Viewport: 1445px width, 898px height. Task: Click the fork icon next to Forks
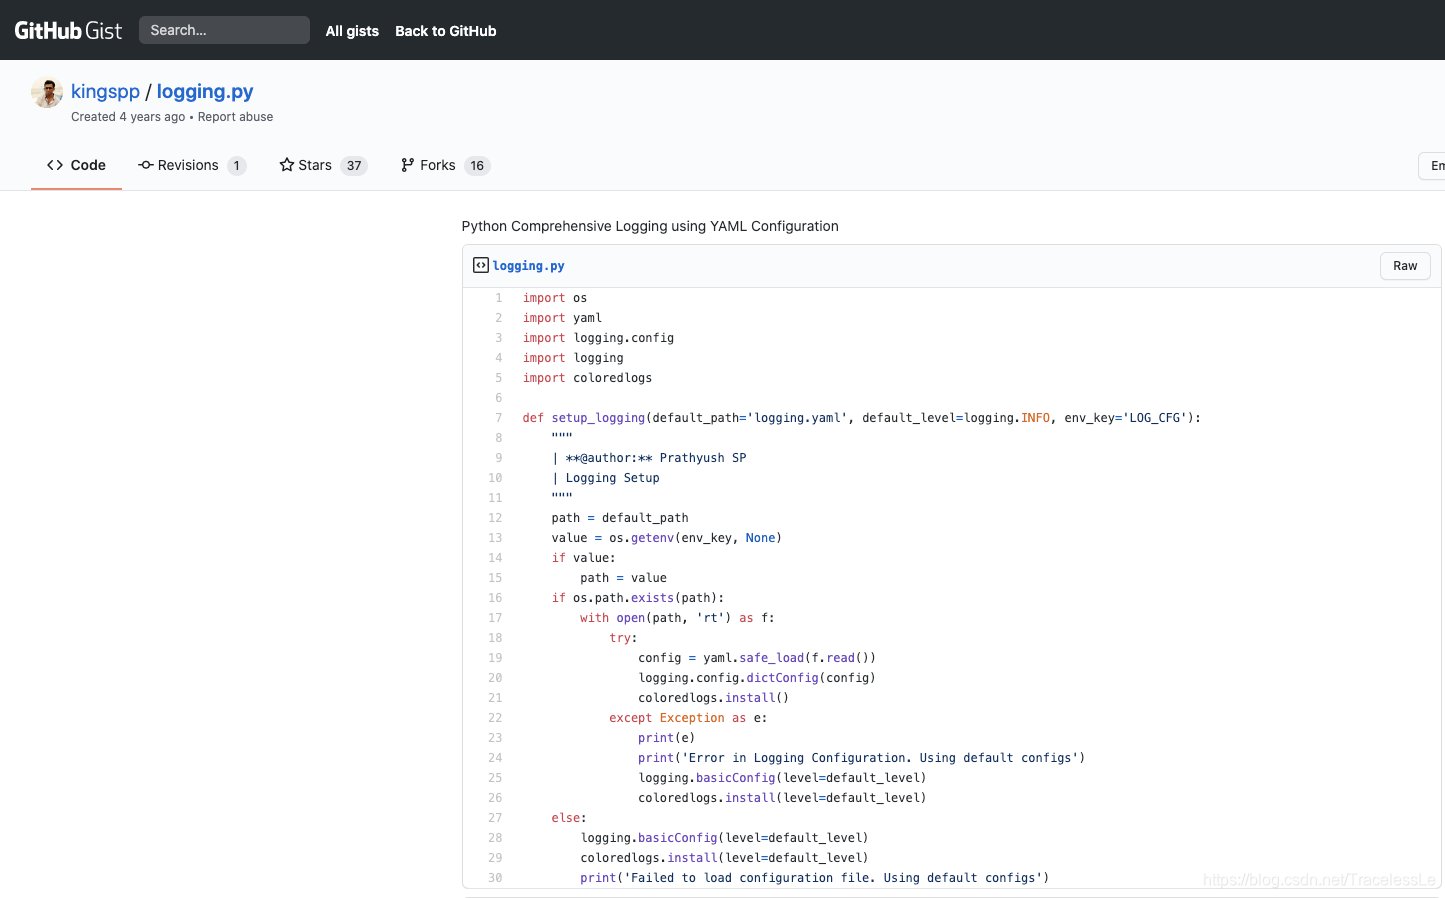click(x=408, y=165)
